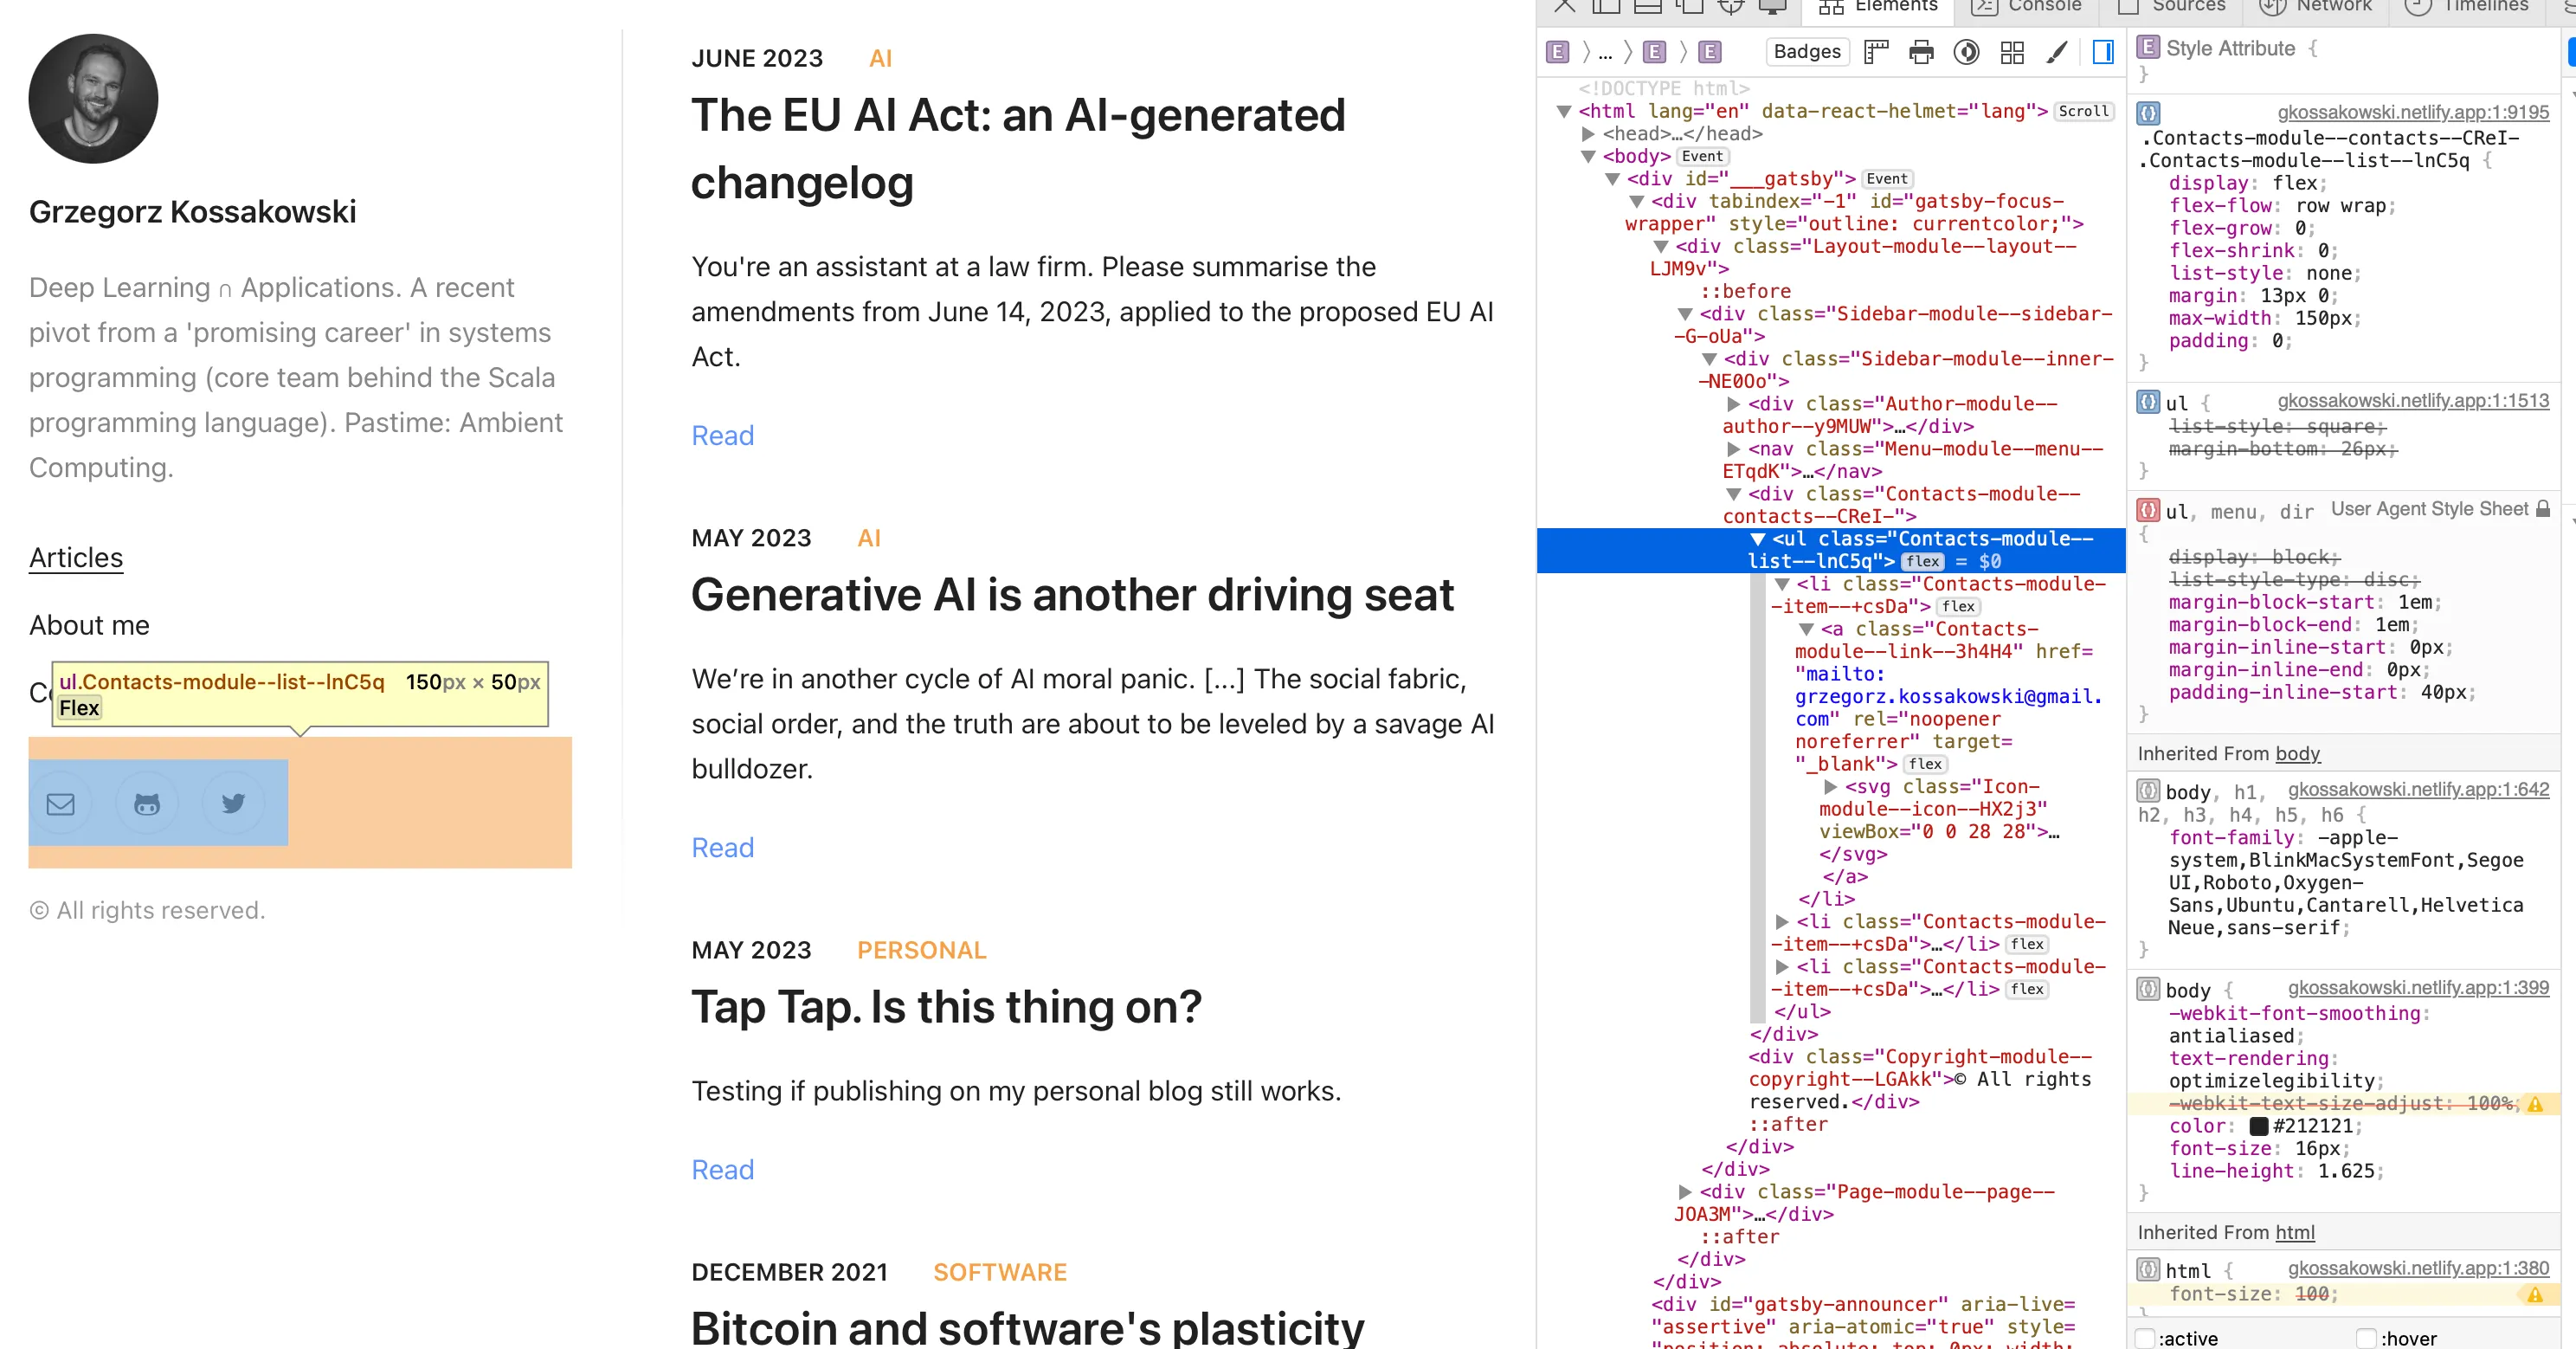Open Articles menu link in sidebar
This screenshot has height=1349, width=2576.
click(x=76, y=558)
